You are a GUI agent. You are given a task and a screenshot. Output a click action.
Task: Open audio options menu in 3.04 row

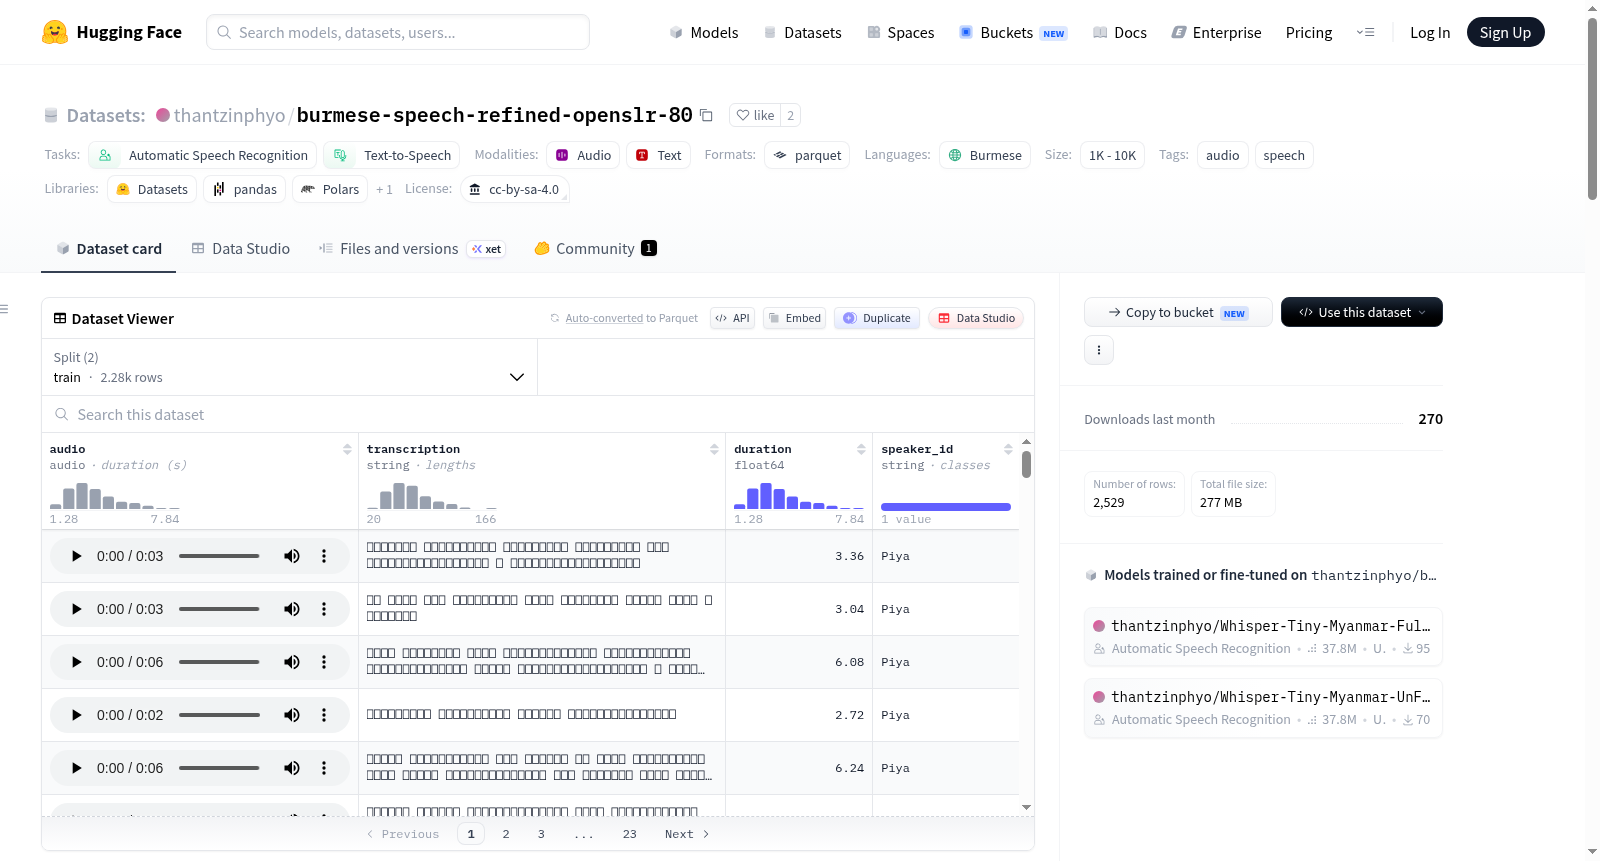pyautogui.click(x=324, y=609)
